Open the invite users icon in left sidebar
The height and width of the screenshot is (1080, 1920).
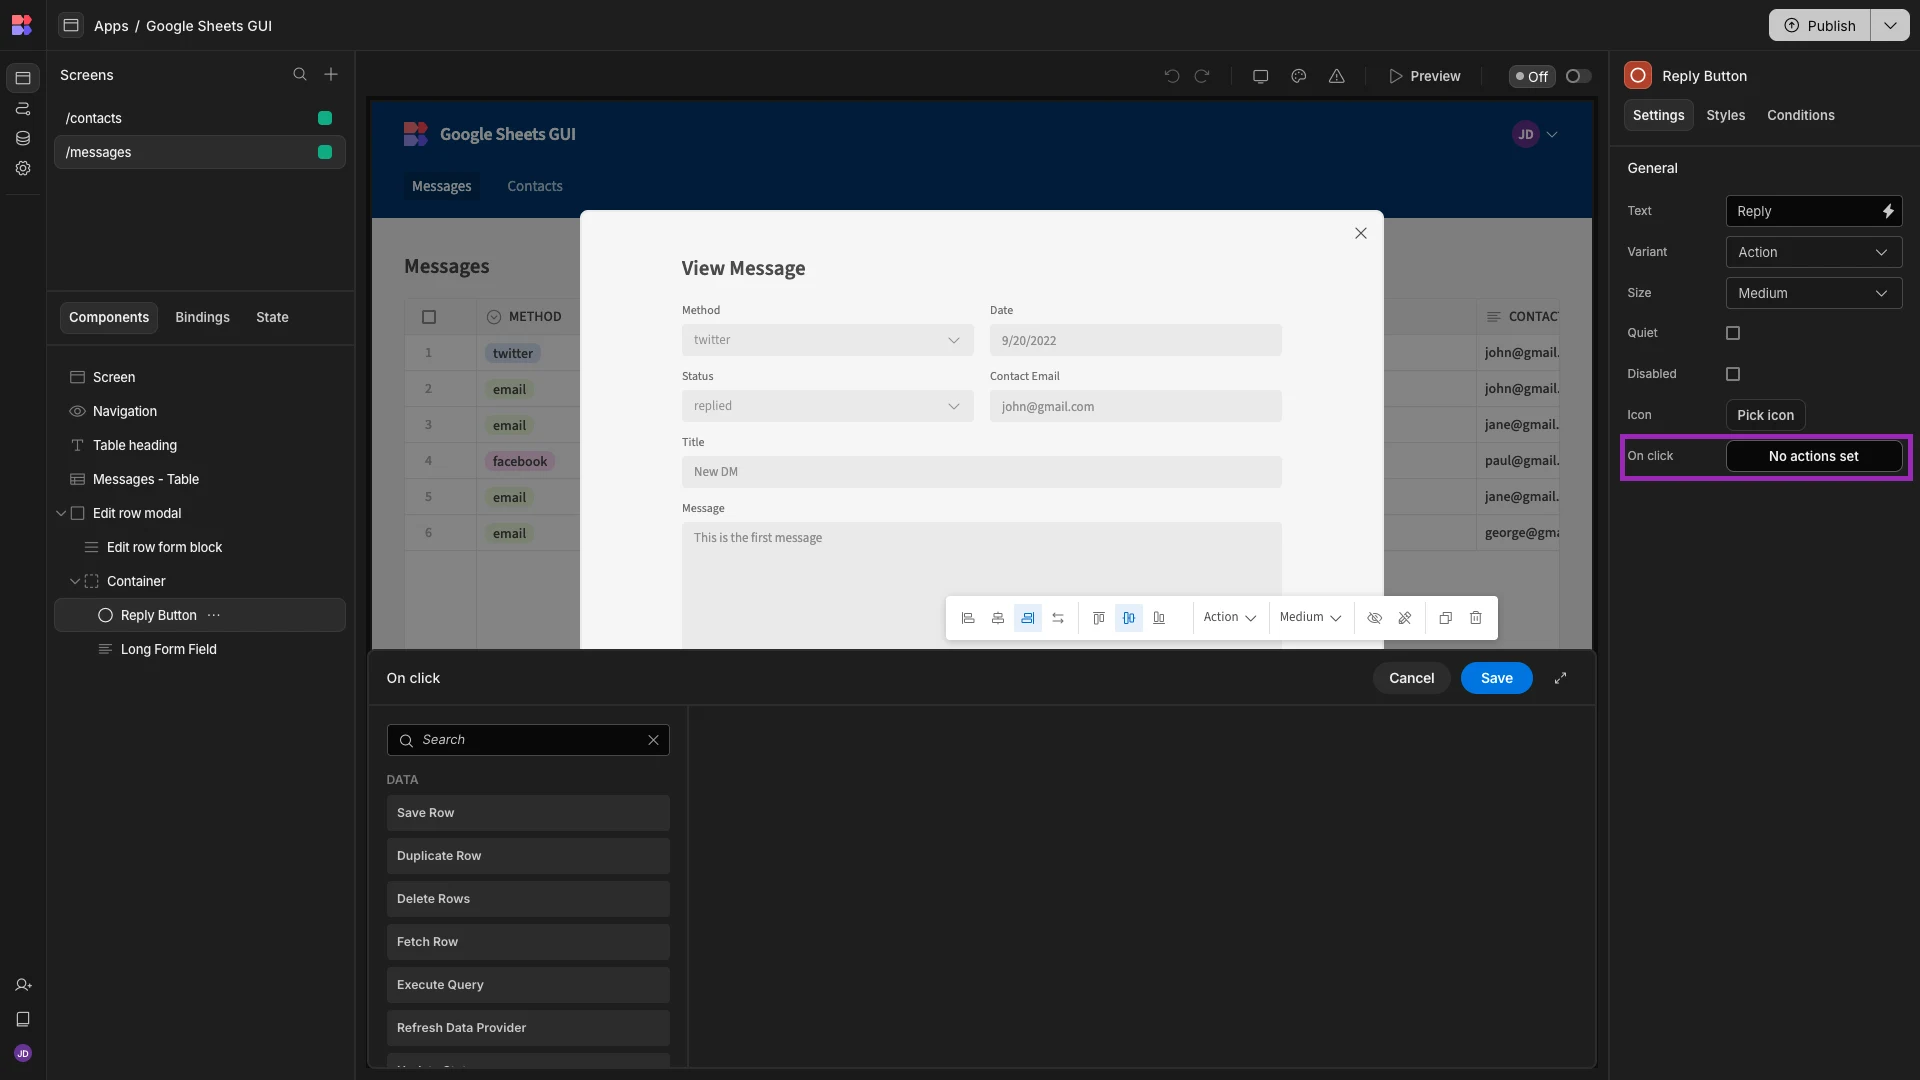pyautogui.click(x=23, y=985)
